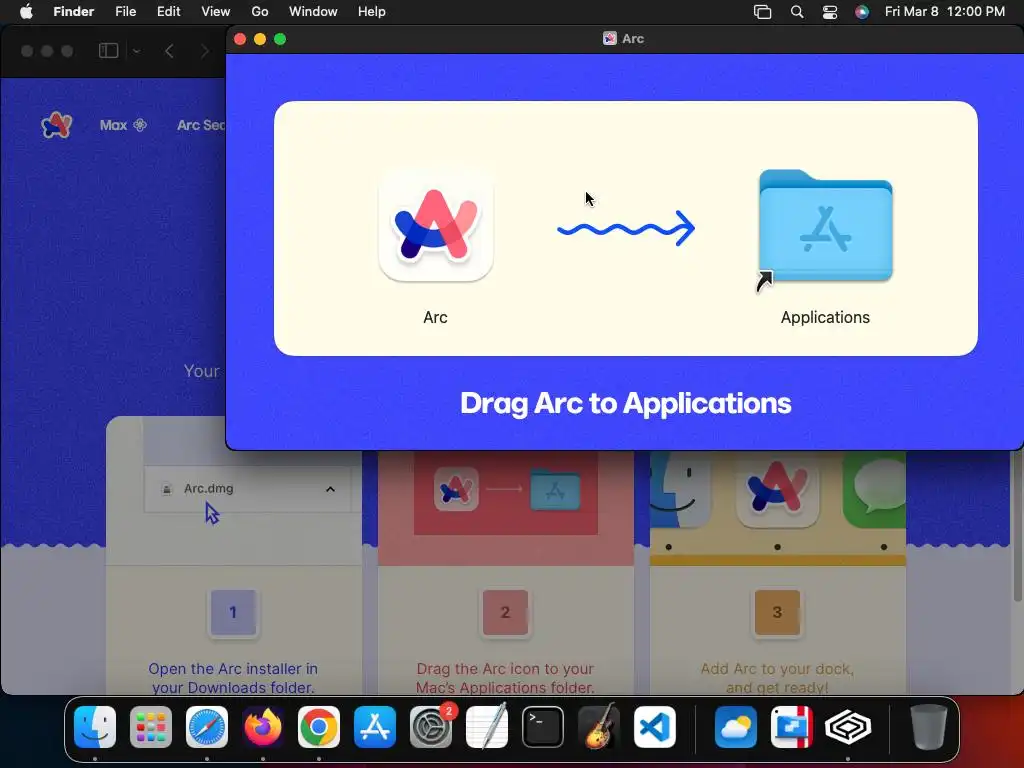Launch Google Chrome from the dock
Viewport: 1024px width, 768px height.
[319, 727]
